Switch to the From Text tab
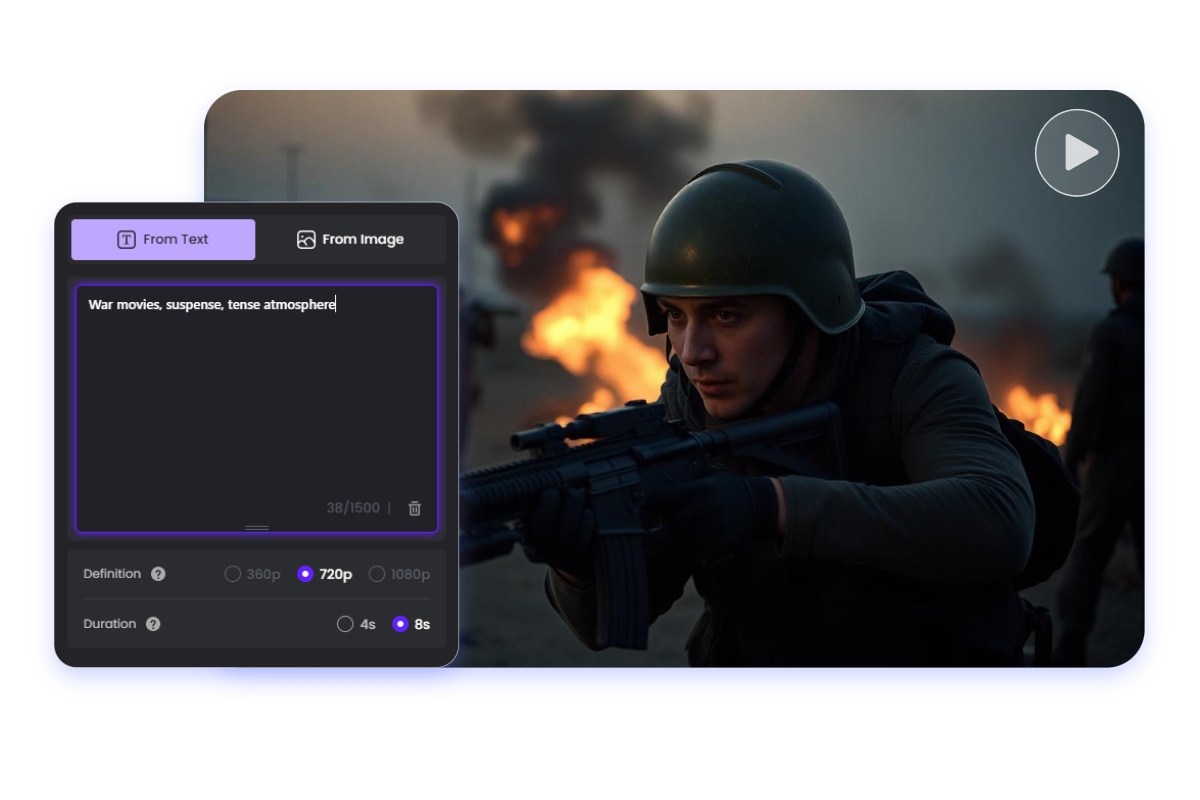The width and height of the screenshot is (1200, 800). pyautogui.click(x=163, y=240)
